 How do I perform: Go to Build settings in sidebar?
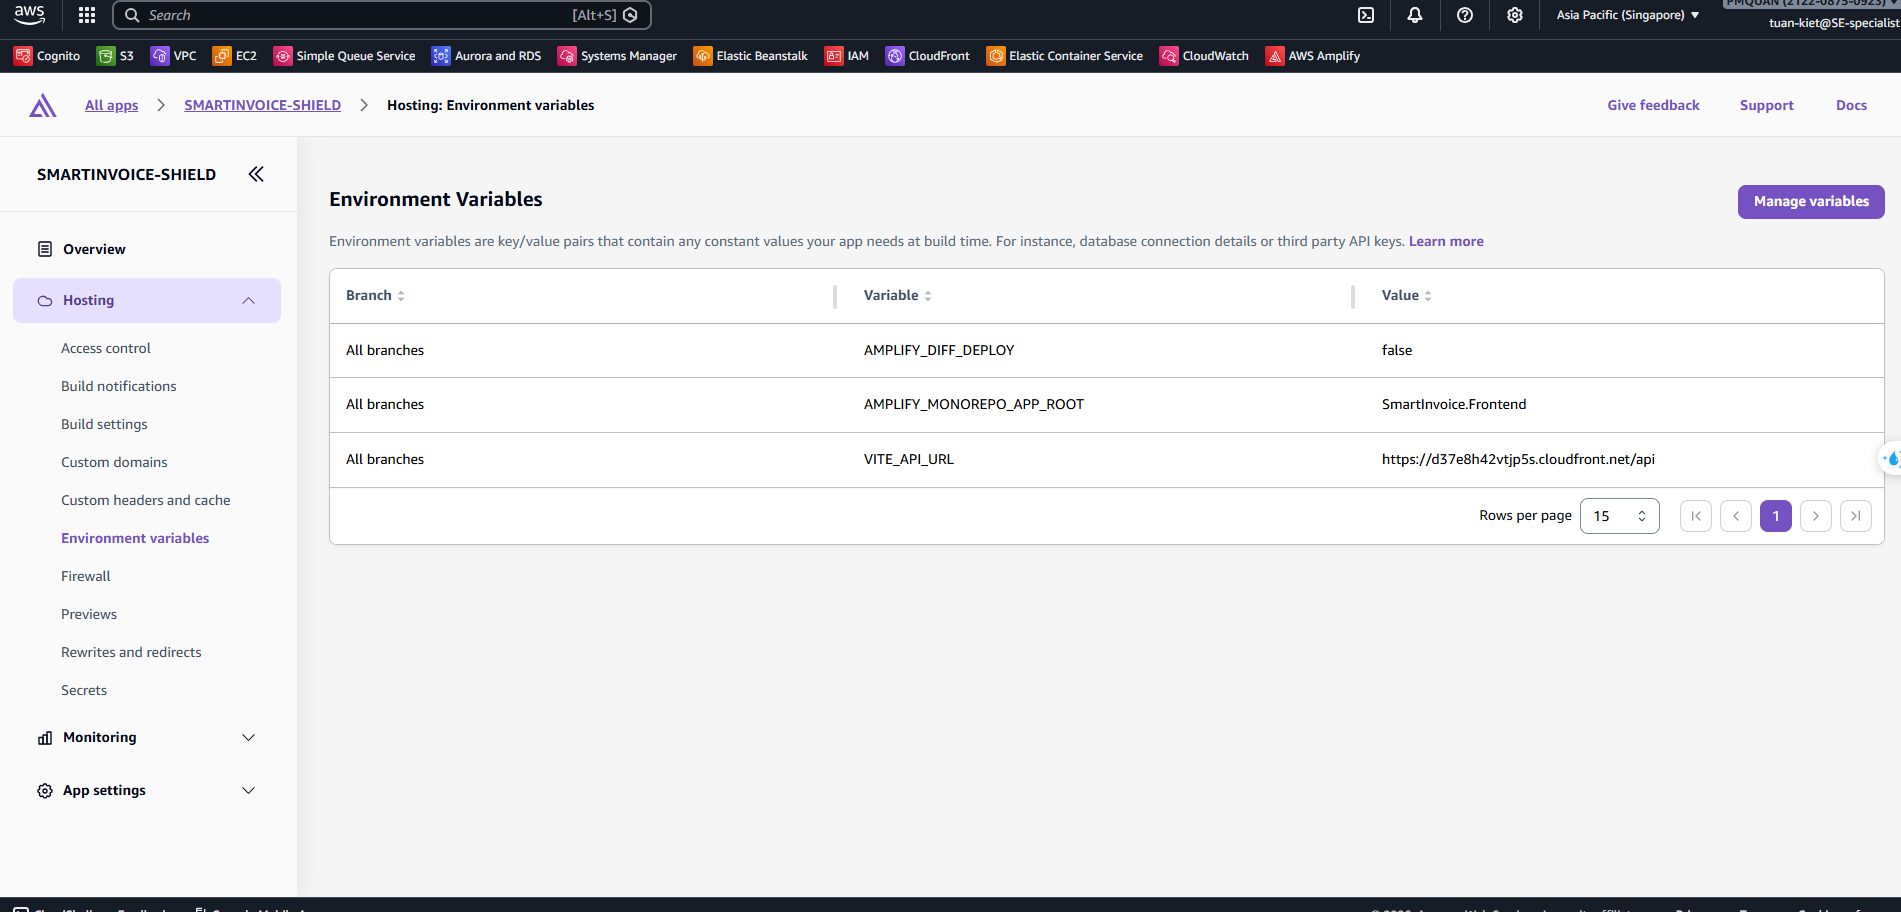104,424
